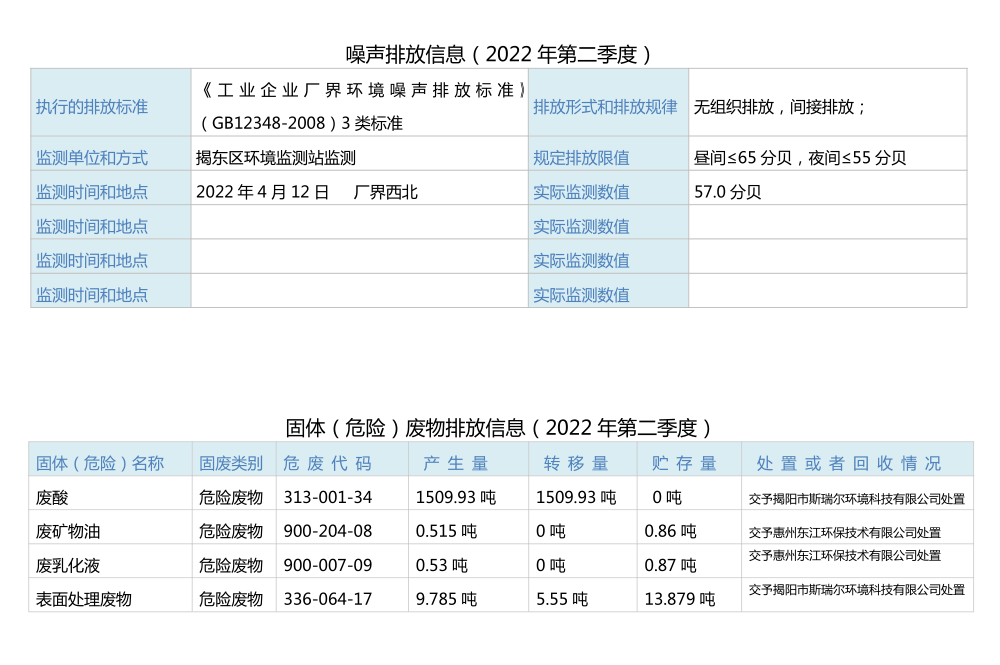Click the code 900-007-09
Screen dimensions: 1000x665
(x=327, y=566)
